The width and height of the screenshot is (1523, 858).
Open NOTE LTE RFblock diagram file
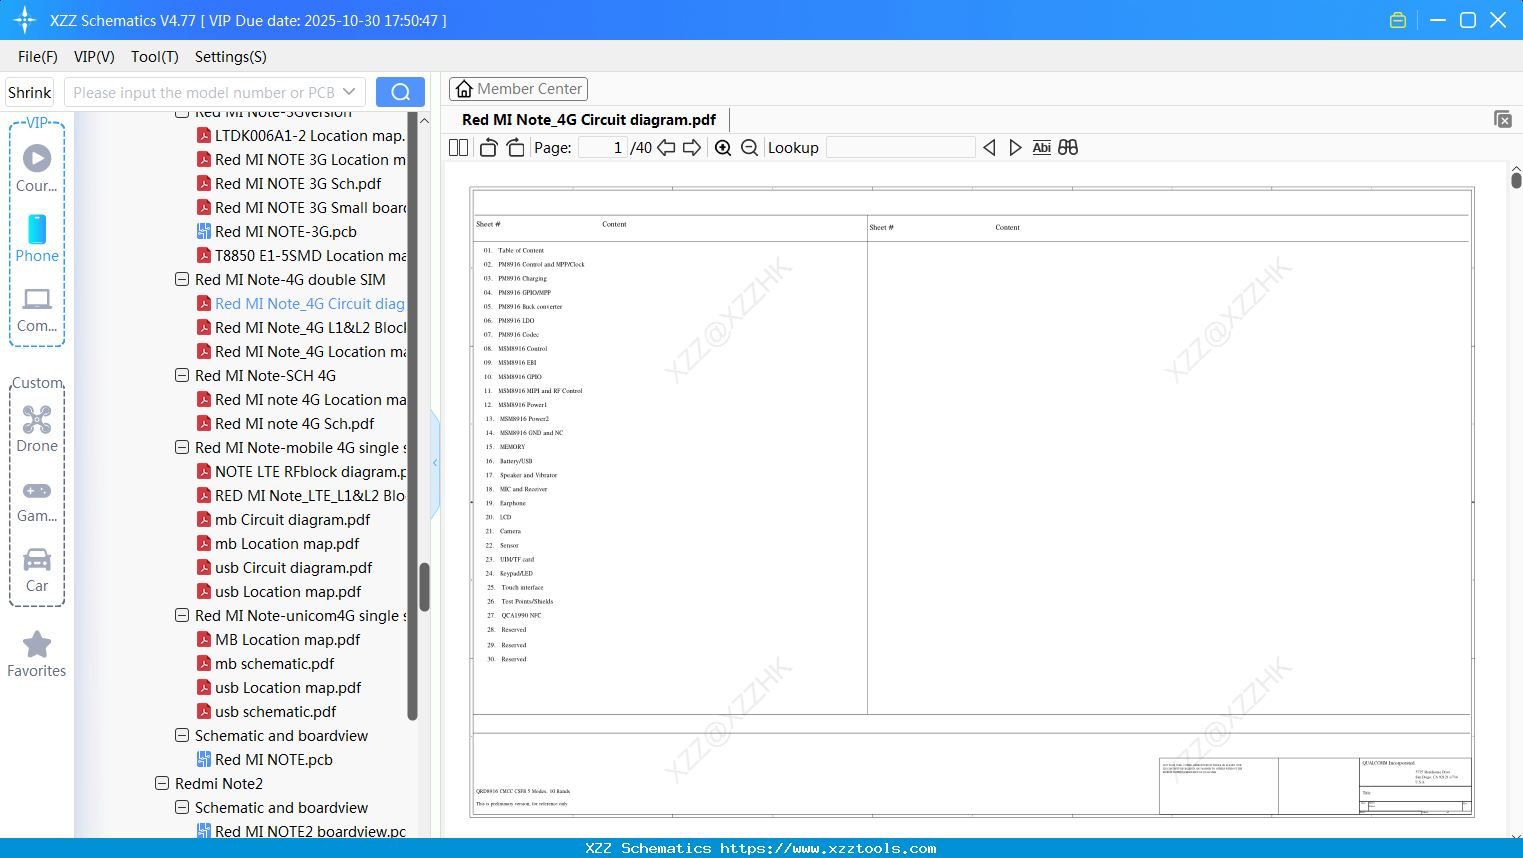301,472
